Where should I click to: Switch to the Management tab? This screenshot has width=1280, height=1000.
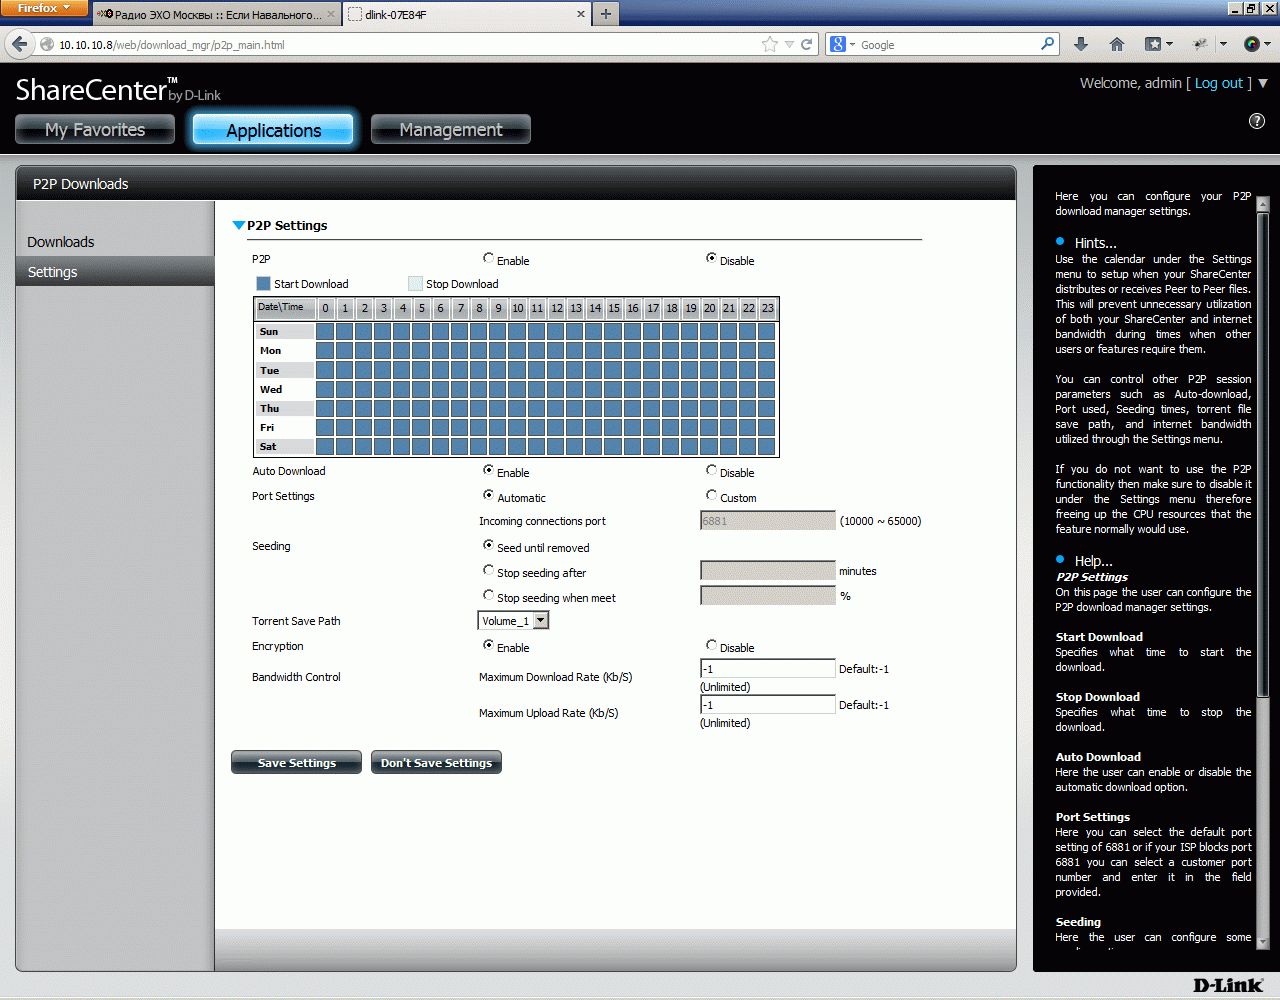(x=451, y=129)
